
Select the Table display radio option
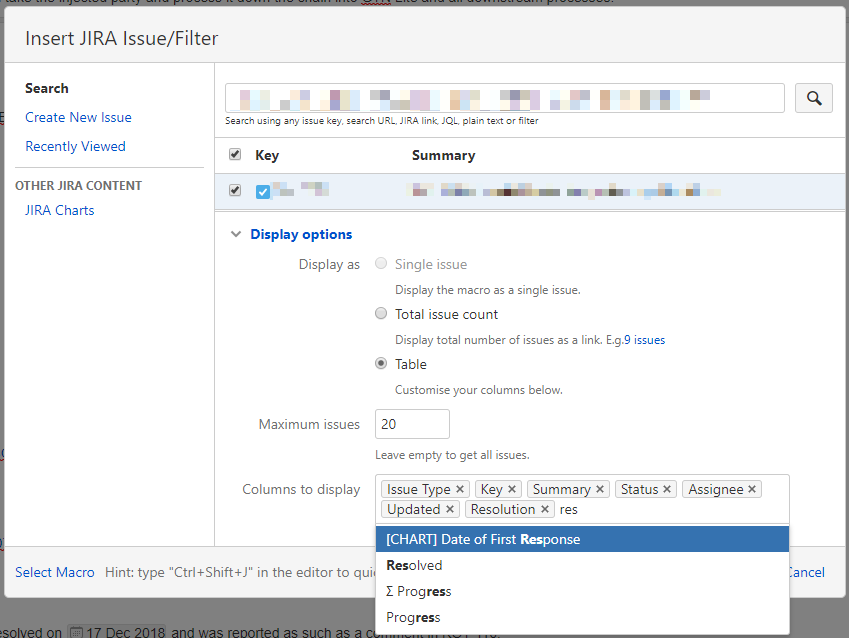coord(381,363)
